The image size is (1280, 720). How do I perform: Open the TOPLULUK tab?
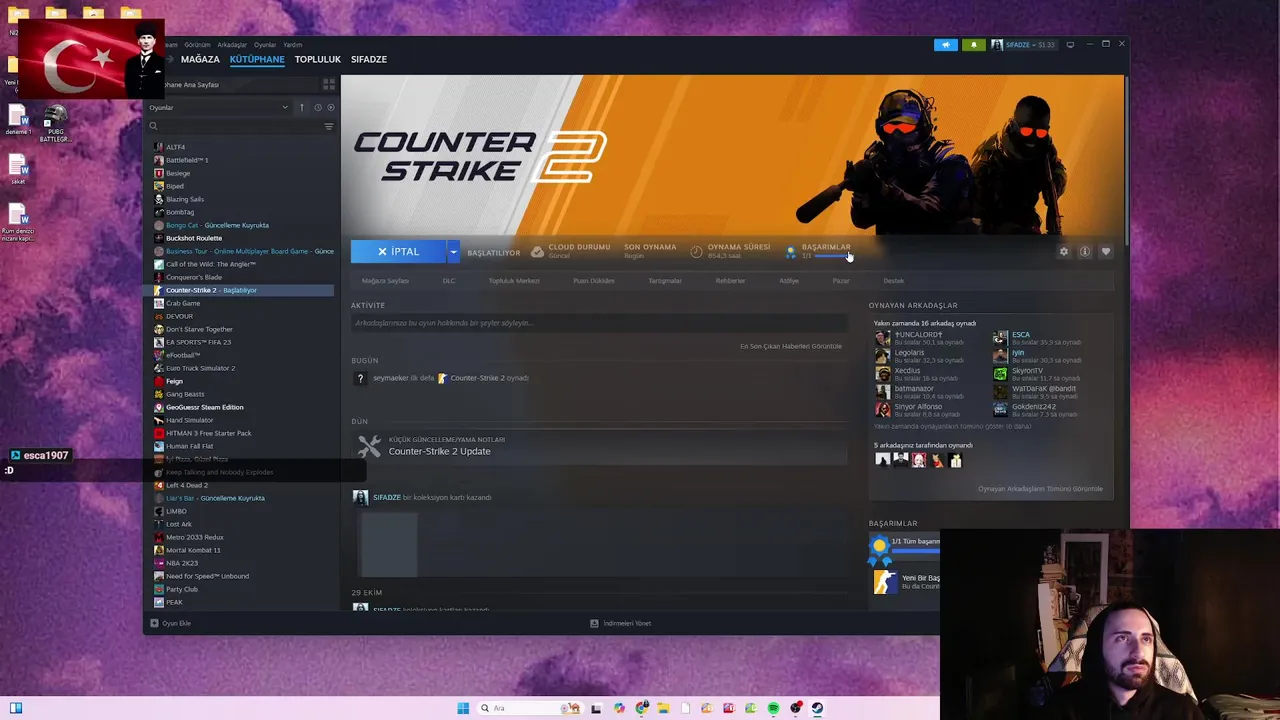click(318, 59)
